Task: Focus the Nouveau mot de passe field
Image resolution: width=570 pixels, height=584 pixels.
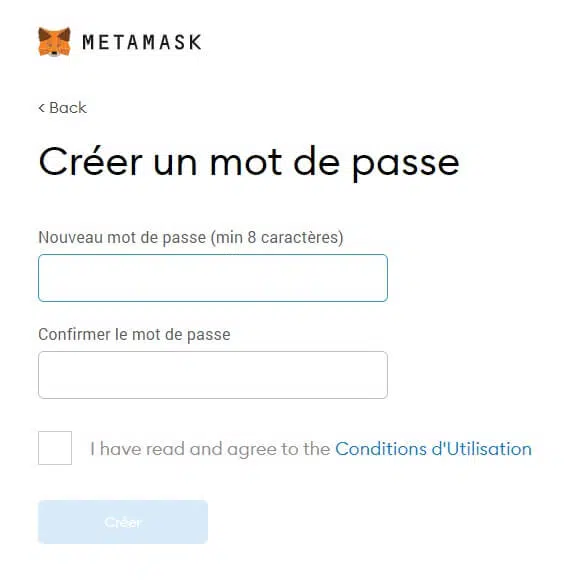Action: [x=213, y=278]
